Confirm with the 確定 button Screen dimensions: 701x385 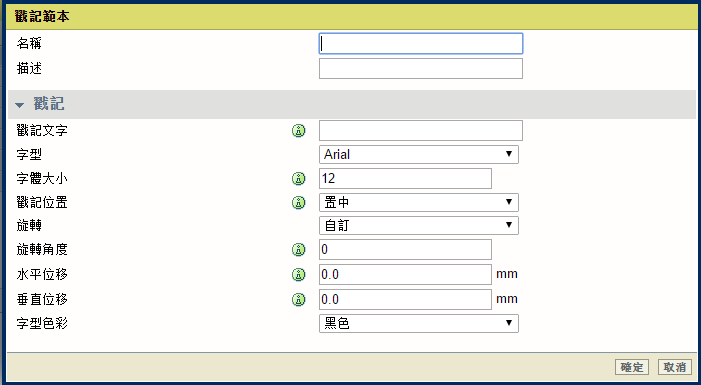coord(632,367)
